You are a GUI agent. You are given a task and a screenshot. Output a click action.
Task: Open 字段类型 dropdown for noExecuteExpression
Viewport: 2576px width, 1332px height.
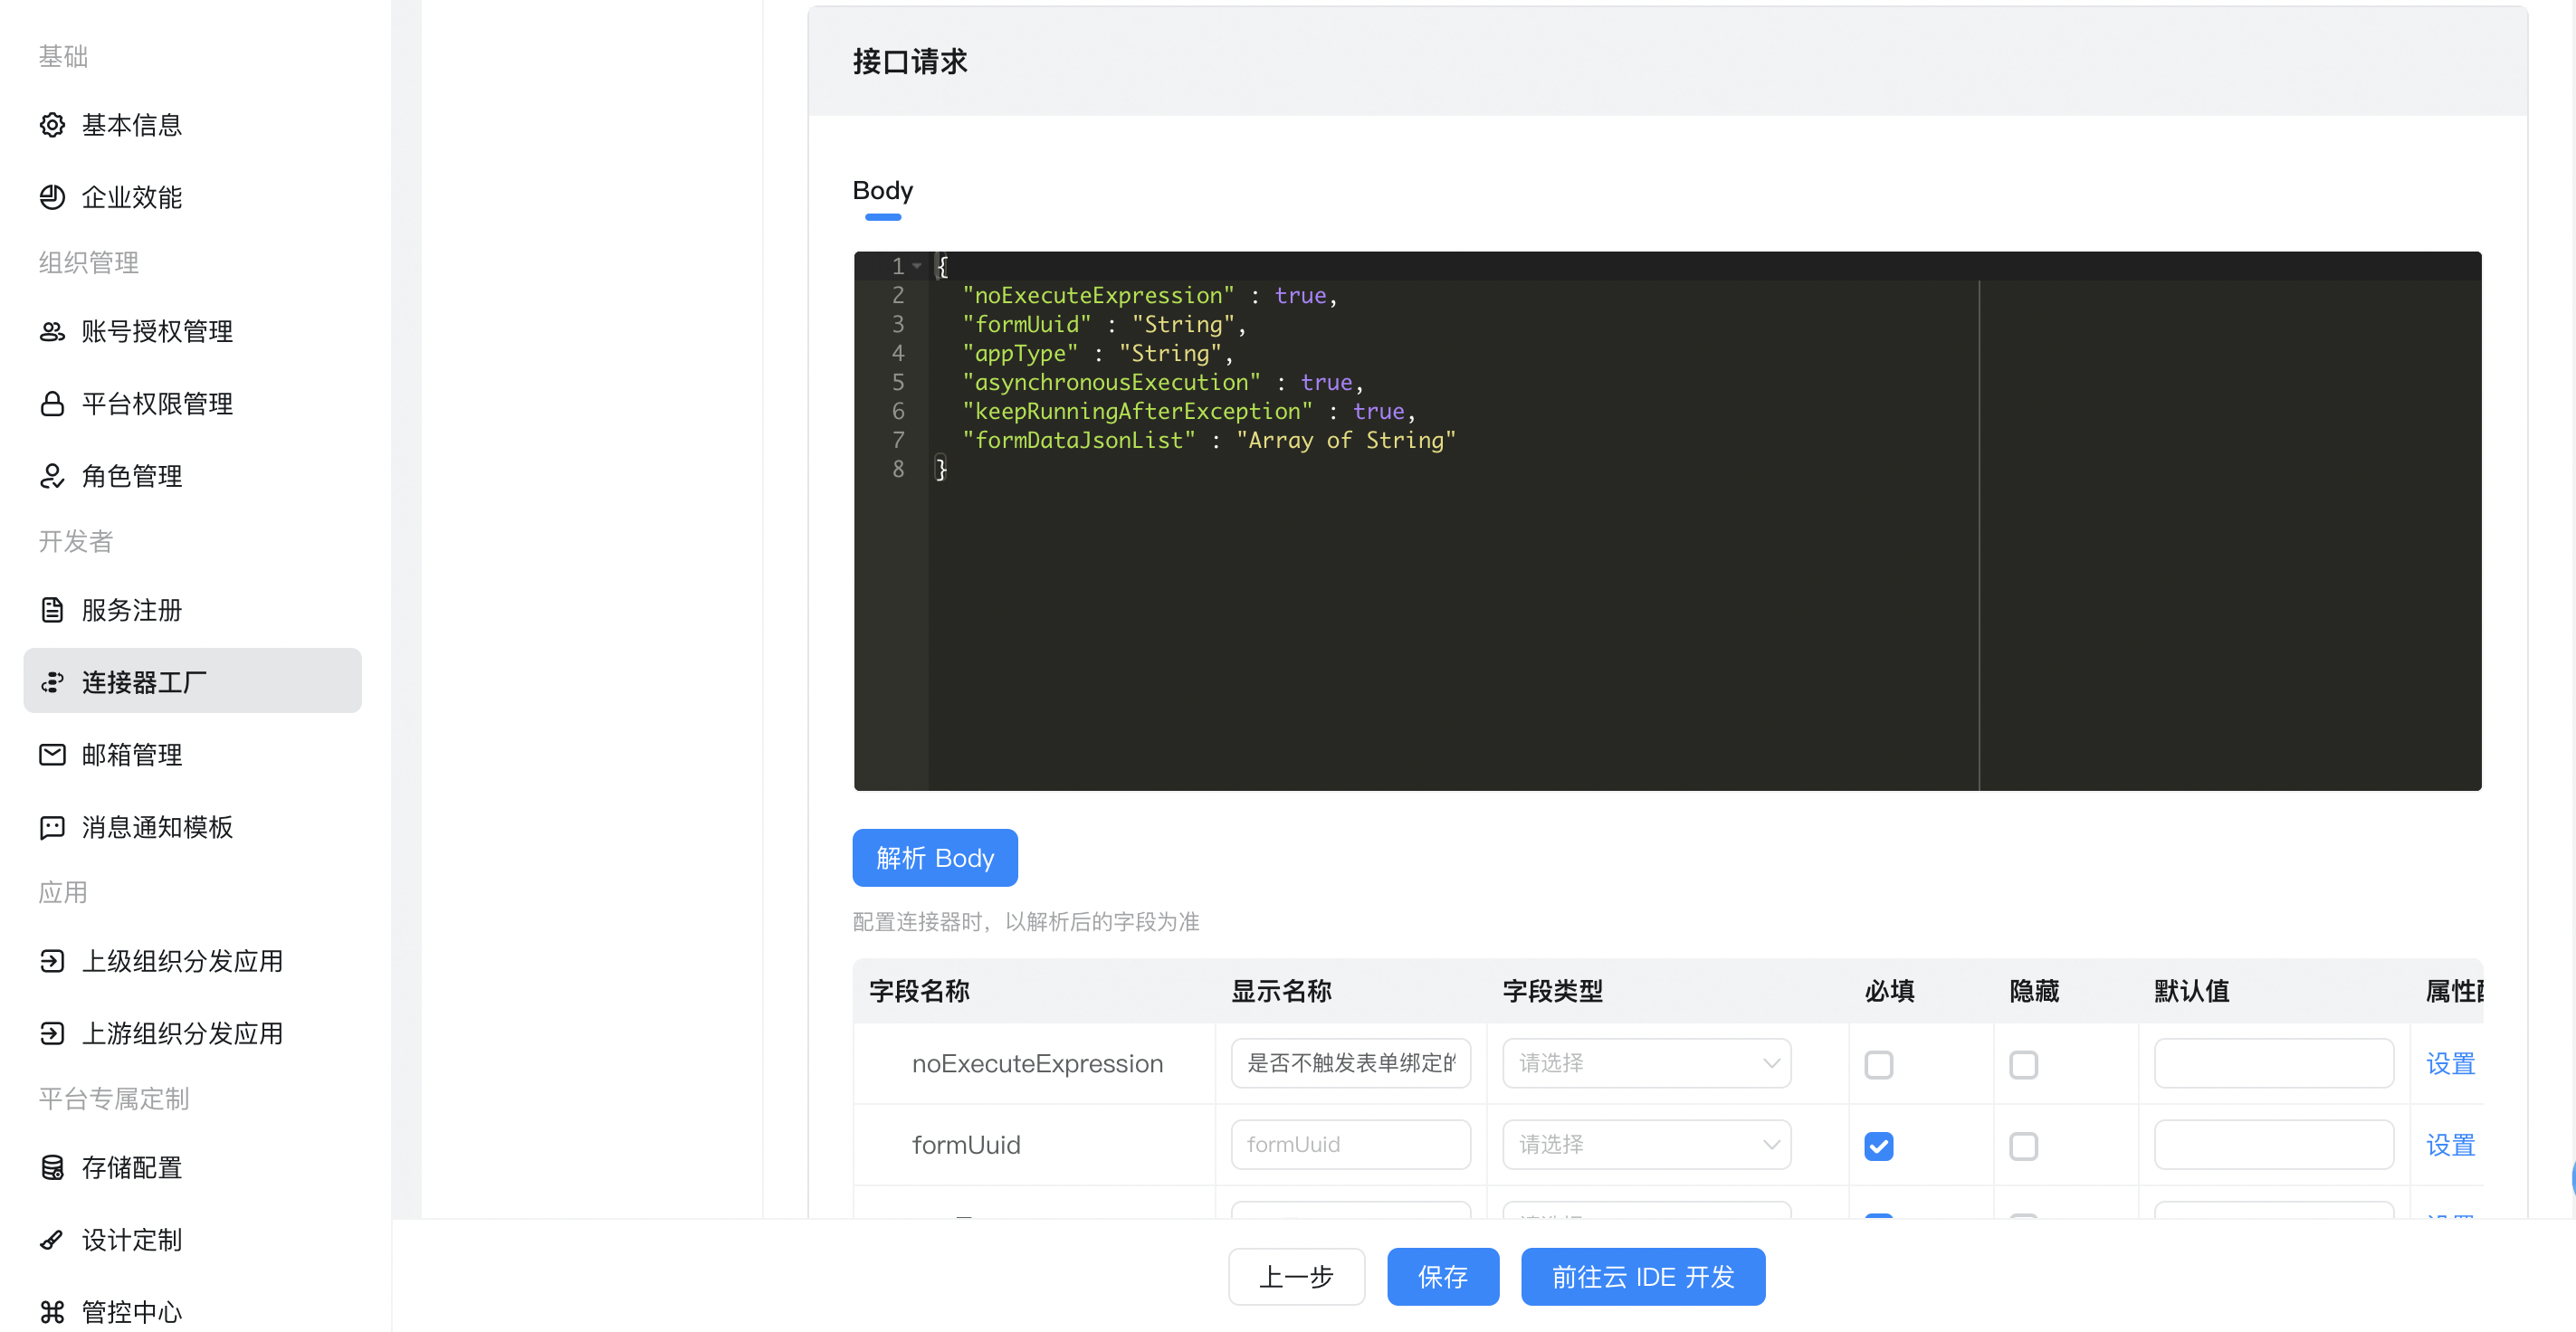pos(1646,1063)
